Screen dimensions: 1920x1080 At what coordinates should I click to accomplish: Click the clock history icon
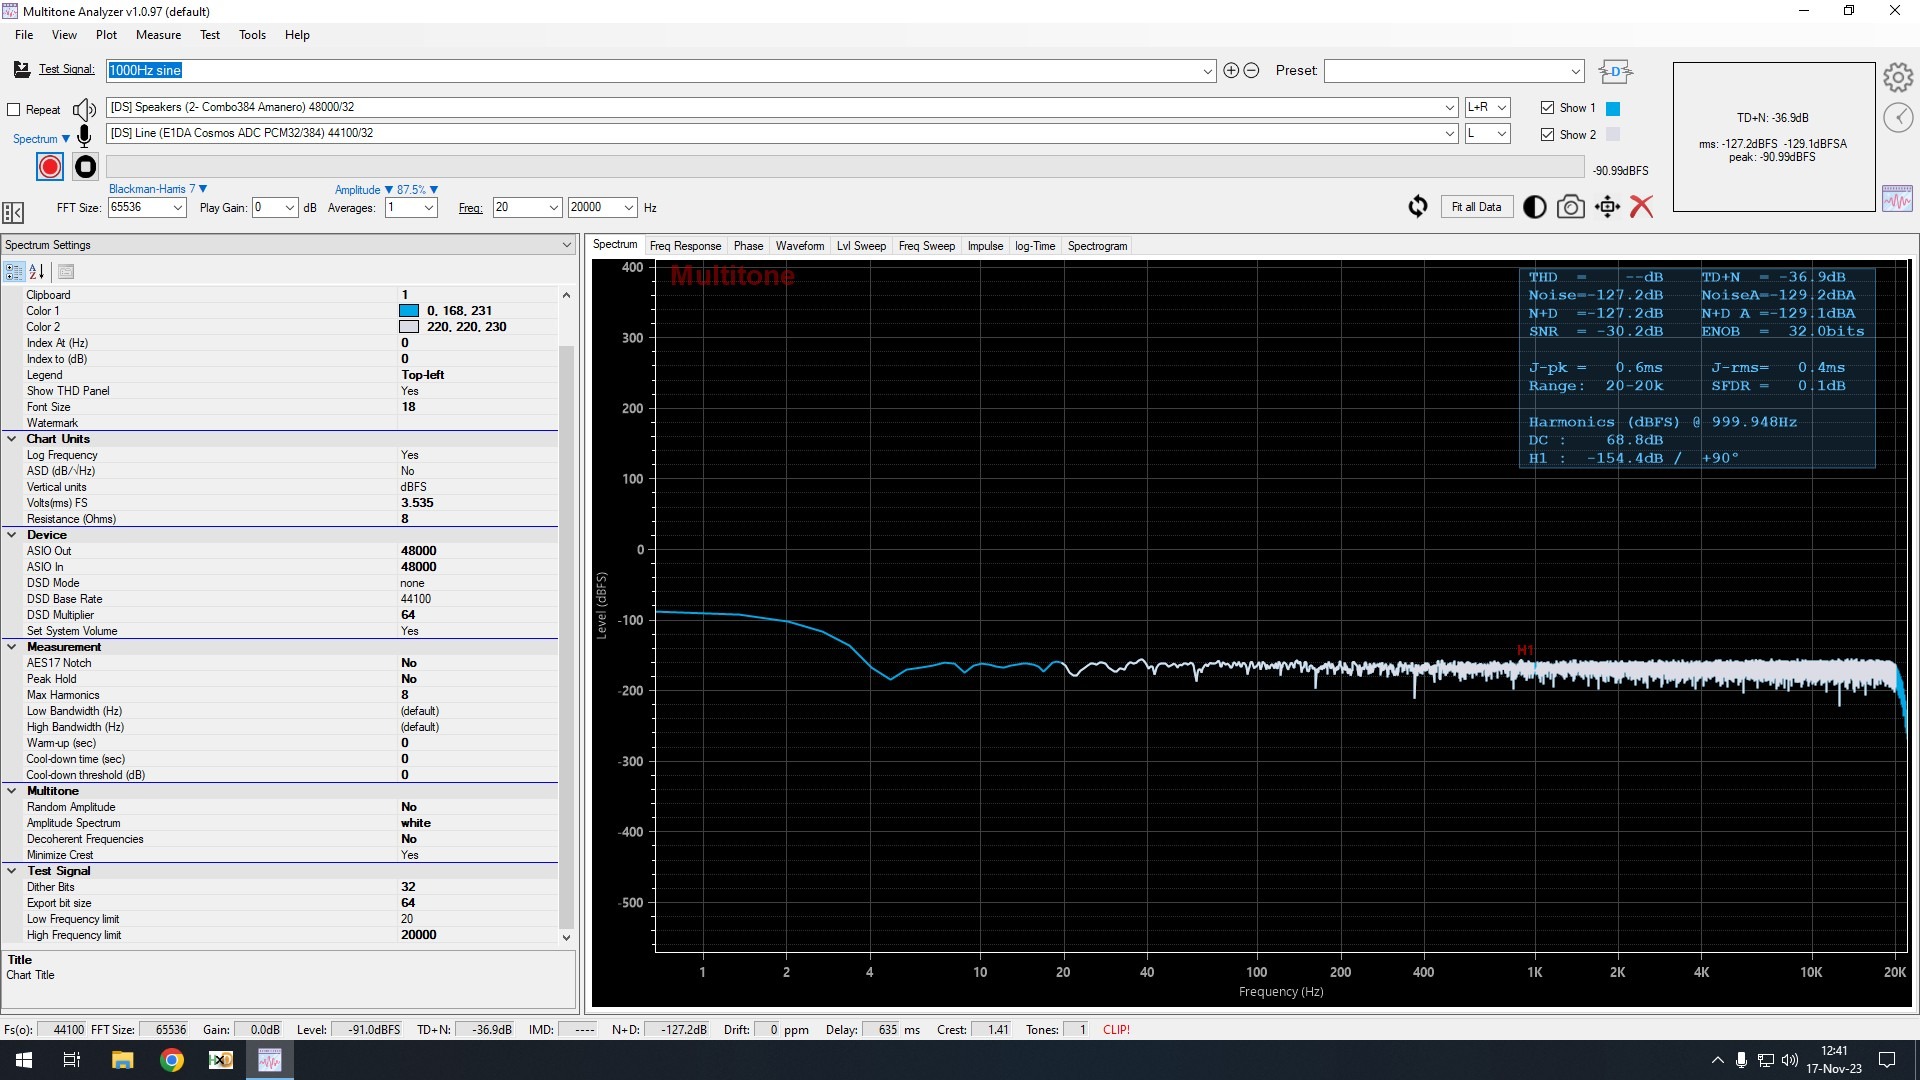point(1898,117)
